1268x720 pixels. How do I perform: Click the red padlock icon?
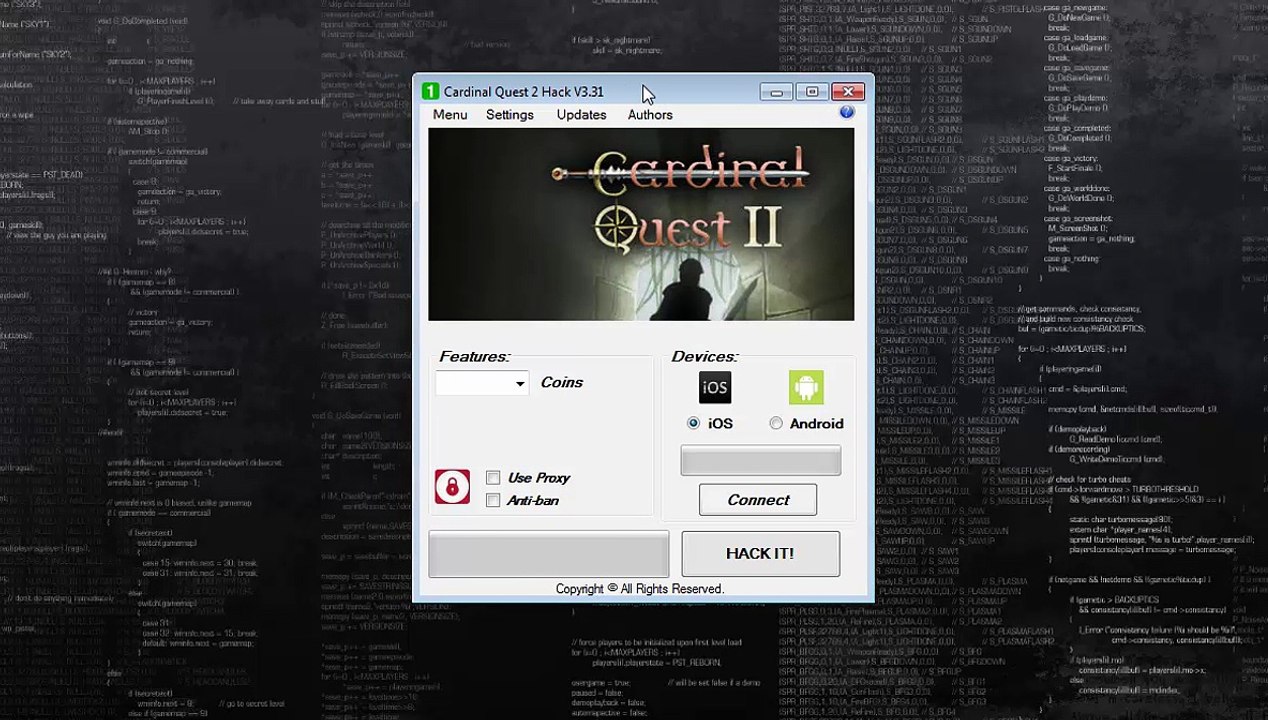(x=452, y=487)
